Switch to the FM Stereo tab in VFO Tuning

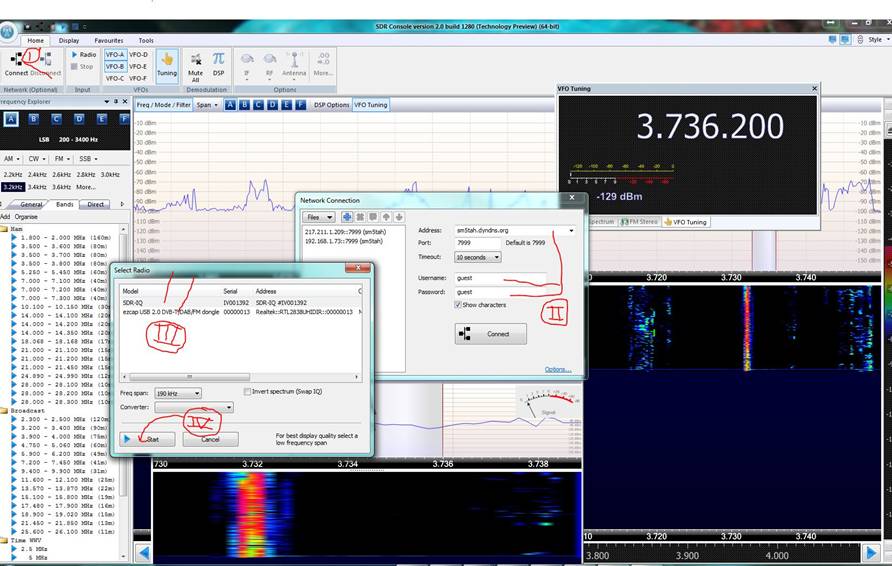pyautogui.click(x=639, y=222)
